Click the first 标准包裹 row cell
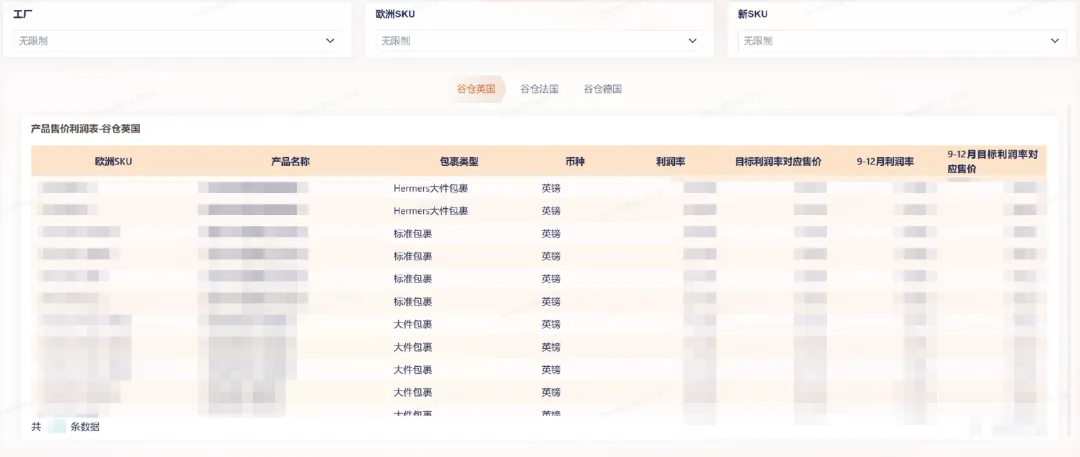The height and width of the screenshot is (457, 1080). click(413, 233)
